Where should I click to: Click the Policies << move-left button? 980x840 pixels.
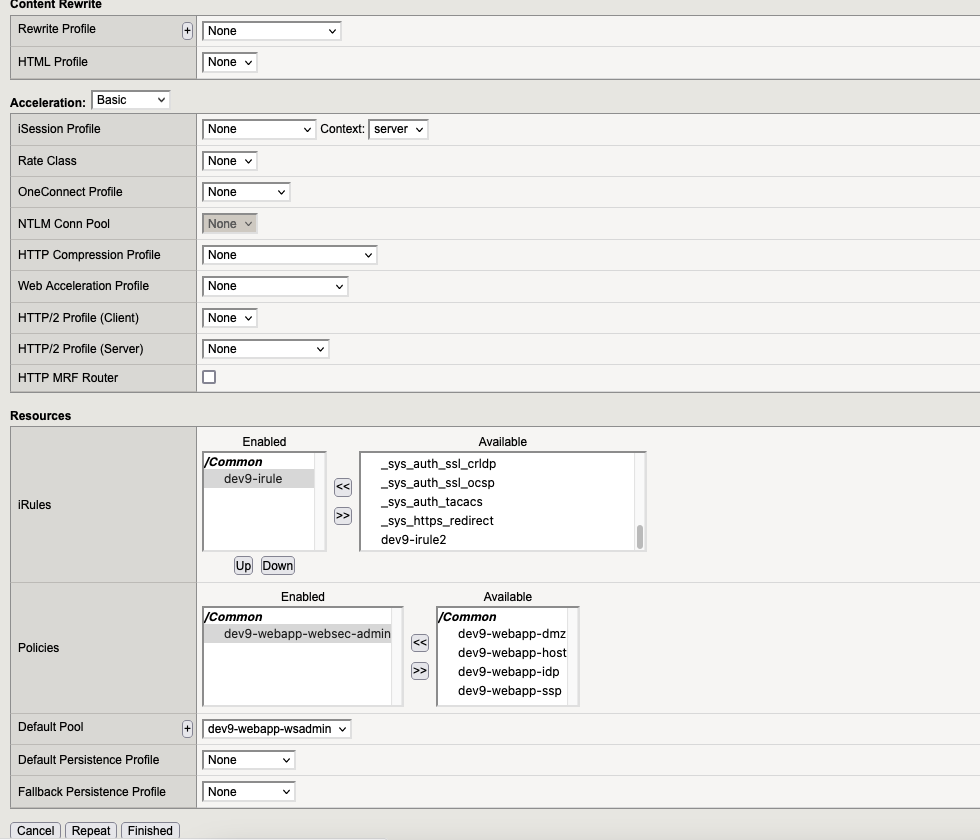[420, 643]
